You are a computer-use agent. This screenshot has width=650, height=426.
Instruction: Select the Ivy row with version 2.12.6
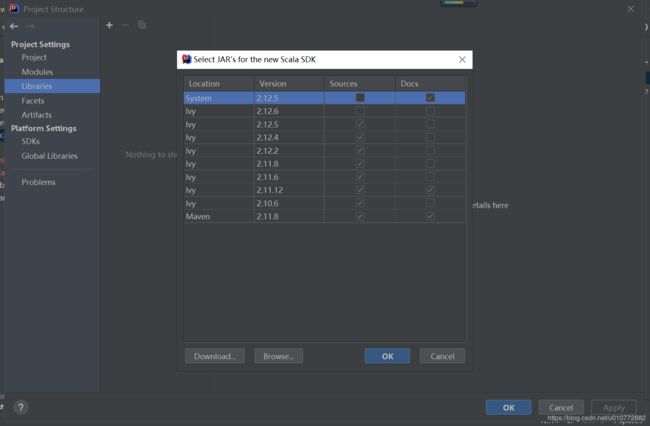tap(324, 111)
